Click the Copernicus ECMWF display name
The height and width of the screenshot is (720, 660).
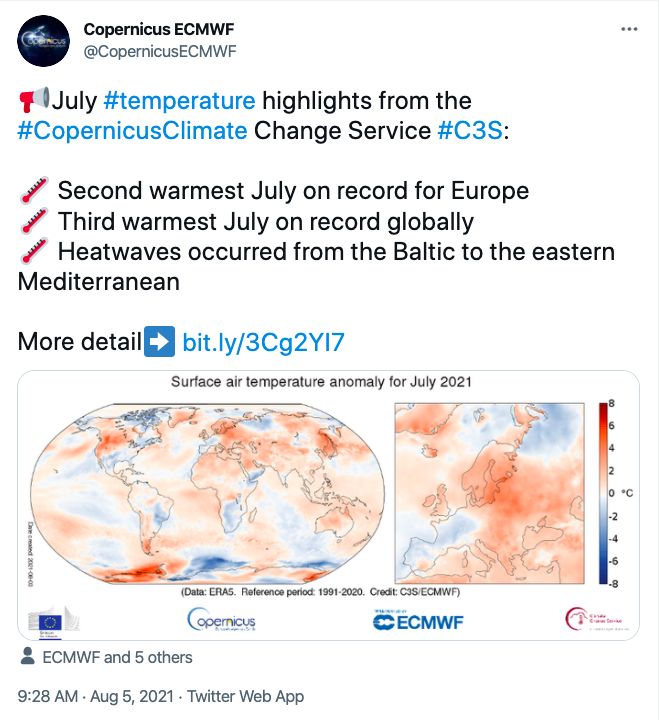coord(160,30)
